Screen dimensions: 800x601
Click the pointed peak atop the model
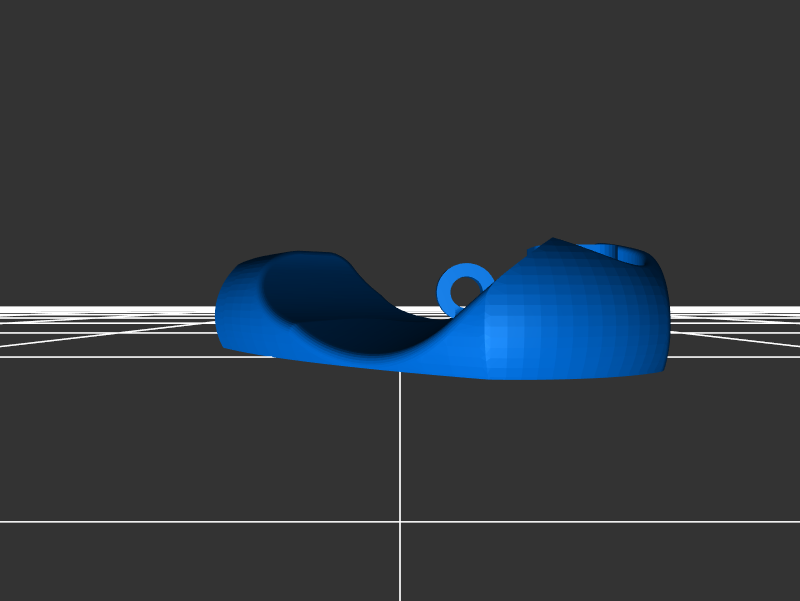(552, 240)
